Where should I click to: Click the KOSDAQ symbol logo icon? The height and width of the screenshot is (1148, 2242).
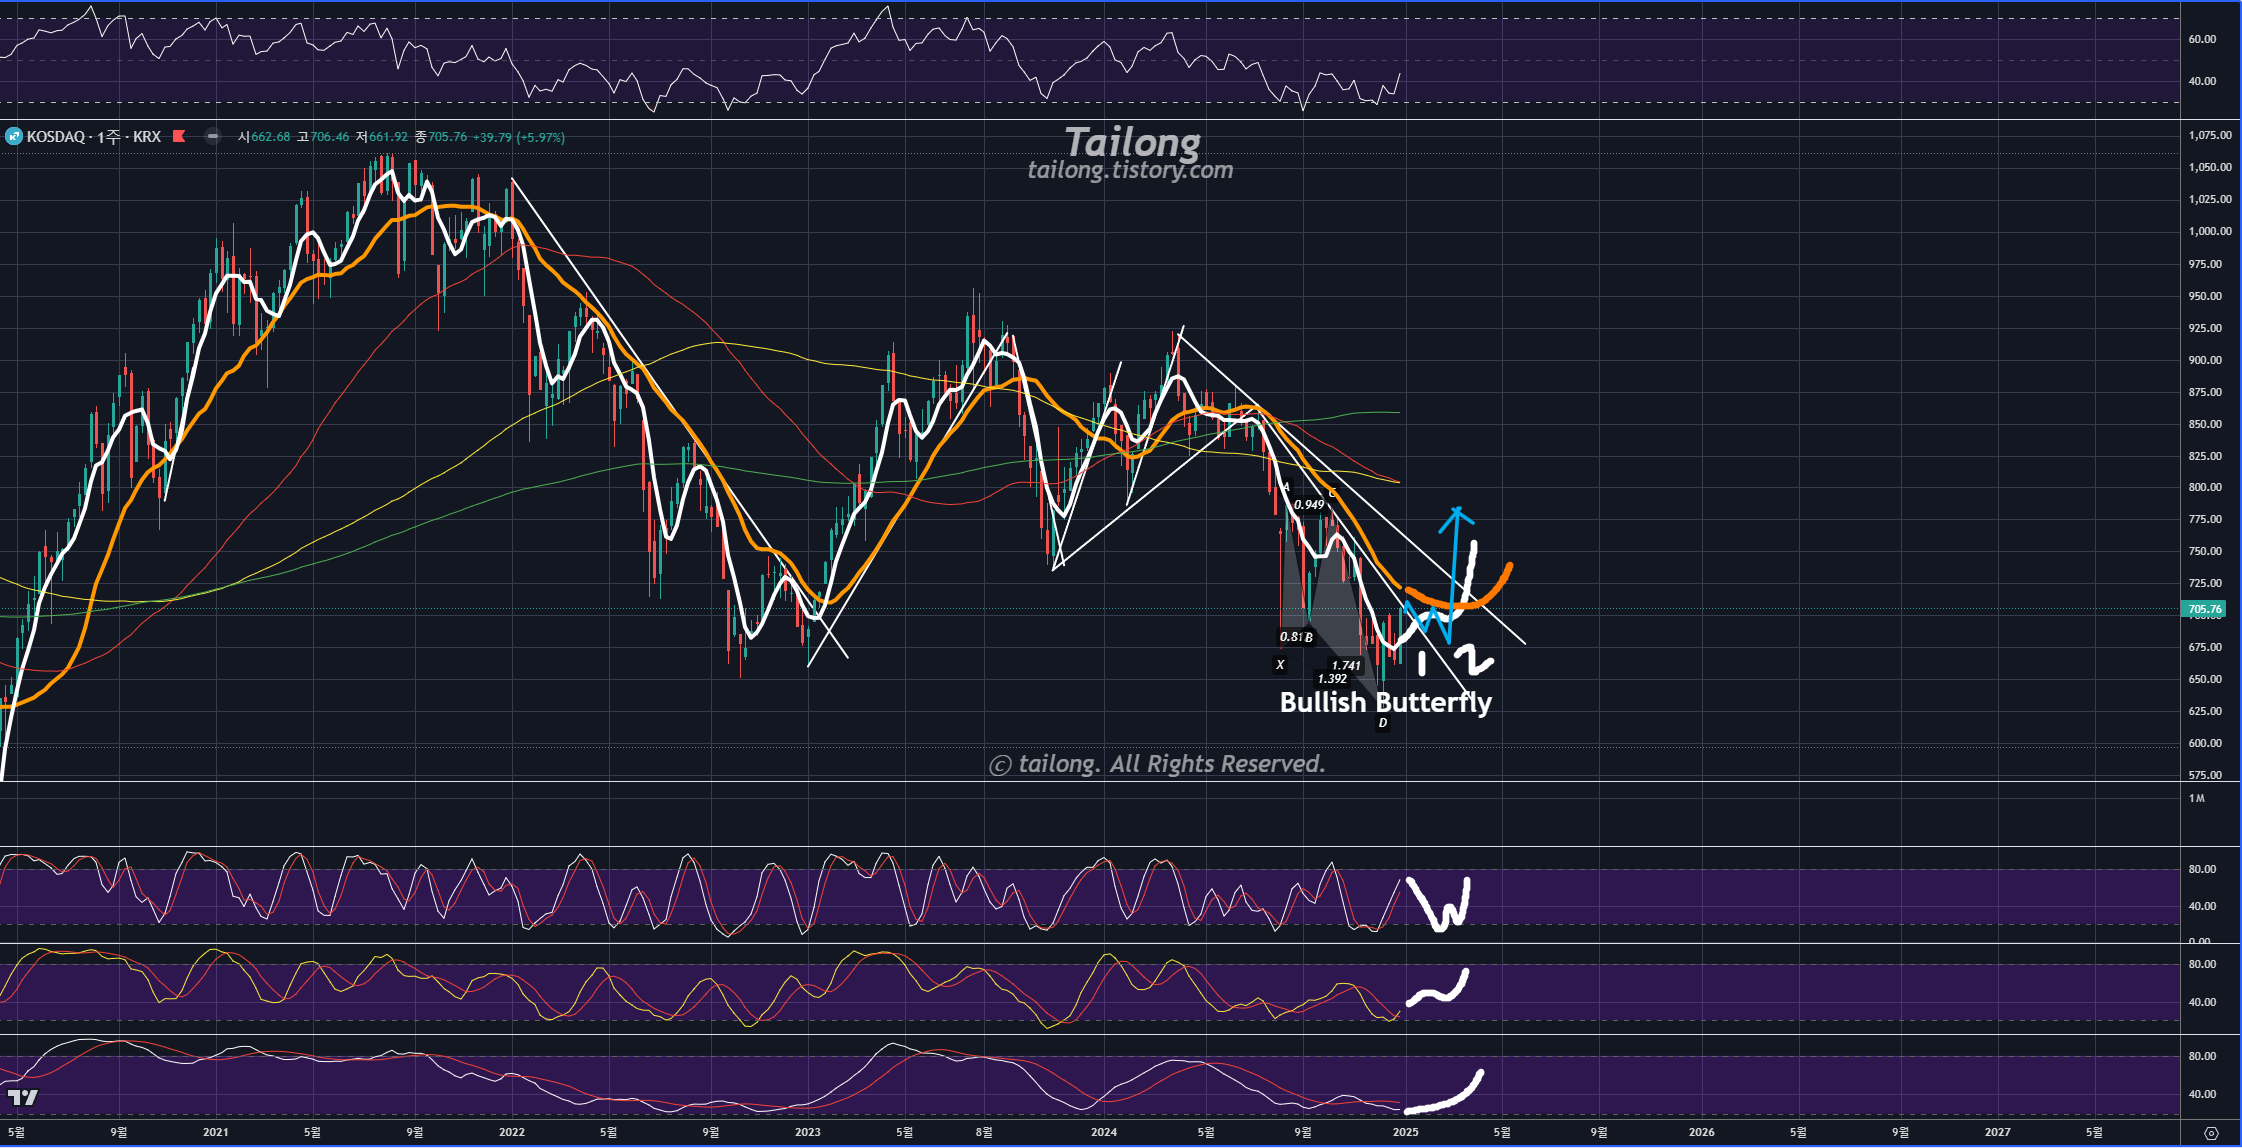(x=14, y=136)
